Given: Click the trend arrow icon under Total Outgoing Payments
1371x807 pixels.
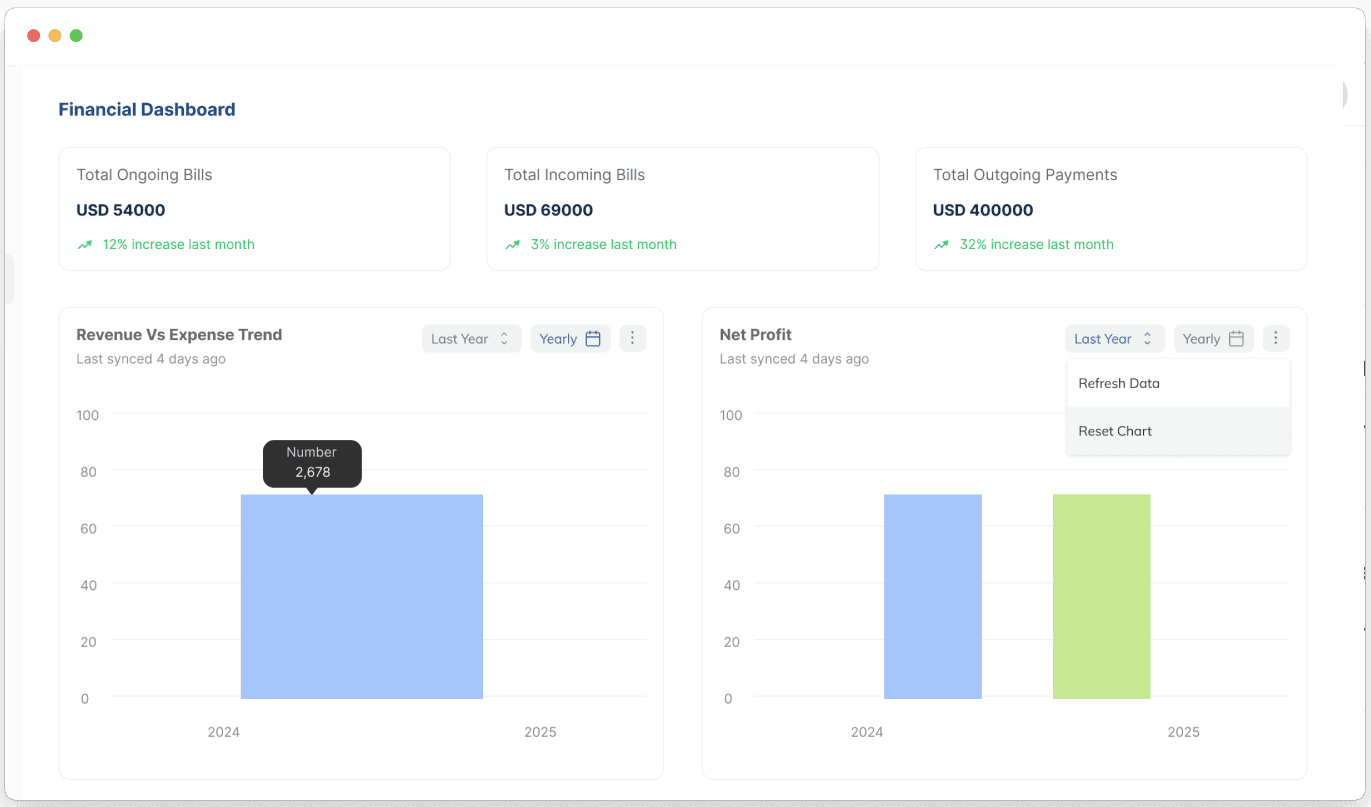Looking at the screenshot, I should point(942,244).
